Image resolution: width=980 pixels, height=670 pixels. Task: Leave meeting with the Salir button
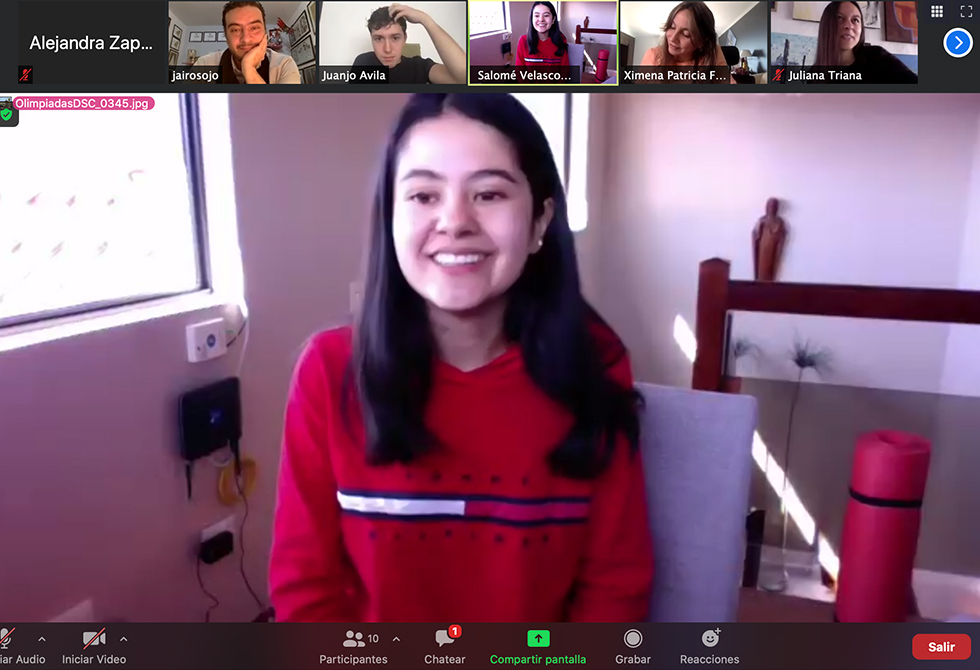tap(941, 647)
